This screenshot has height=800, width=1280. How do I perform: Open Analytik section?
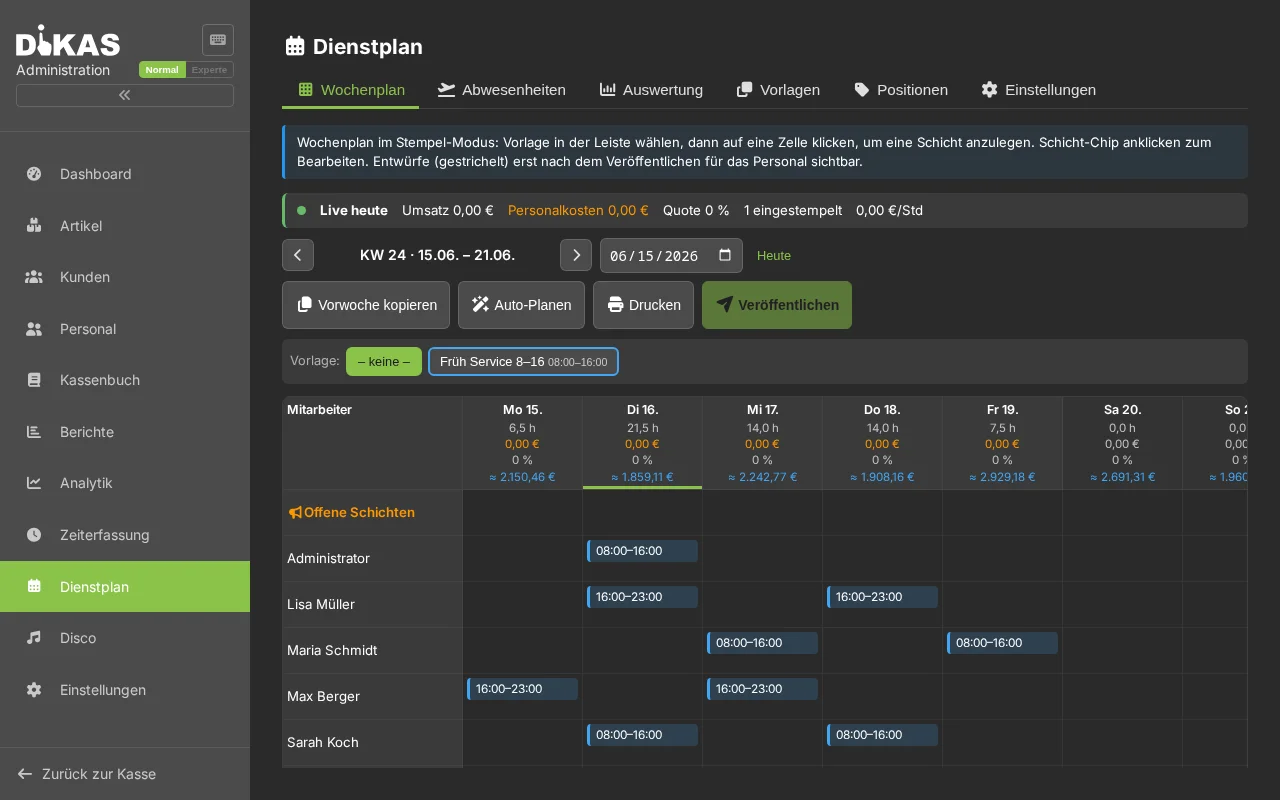pos(125,483)
